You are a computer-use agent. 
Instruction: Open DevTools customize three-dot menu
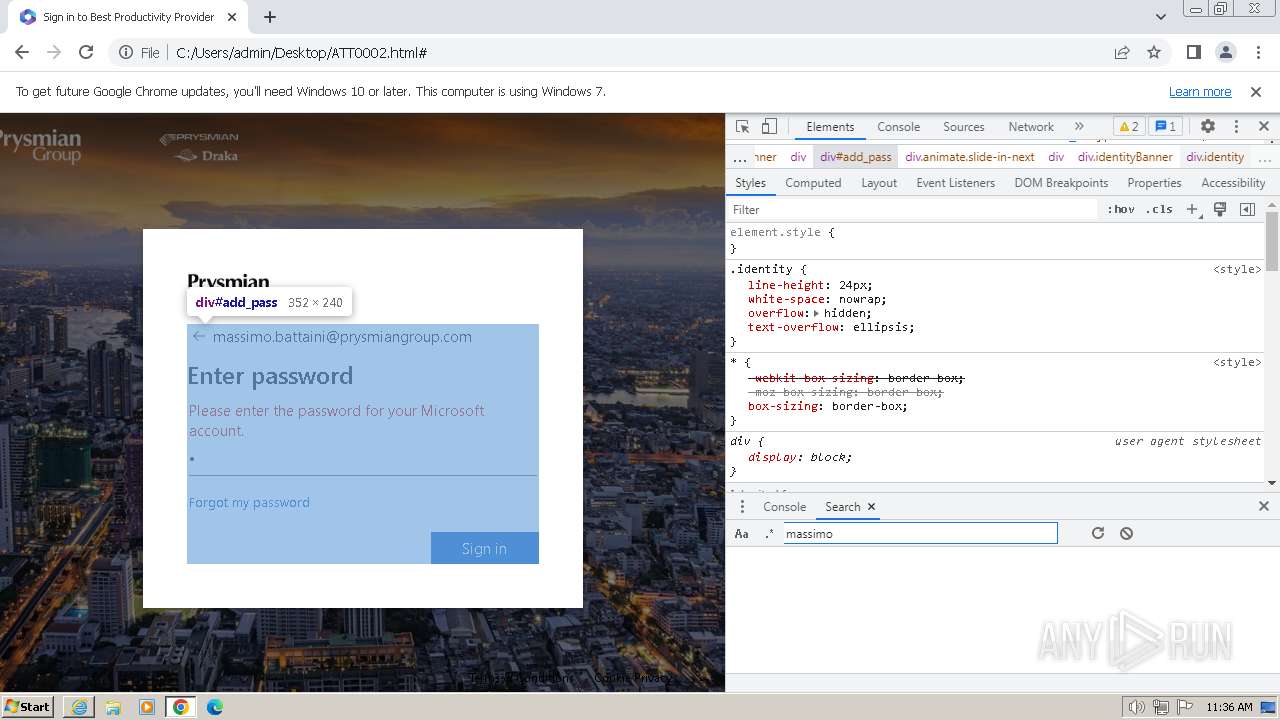pyautogui.click(x=1236, y=127)
